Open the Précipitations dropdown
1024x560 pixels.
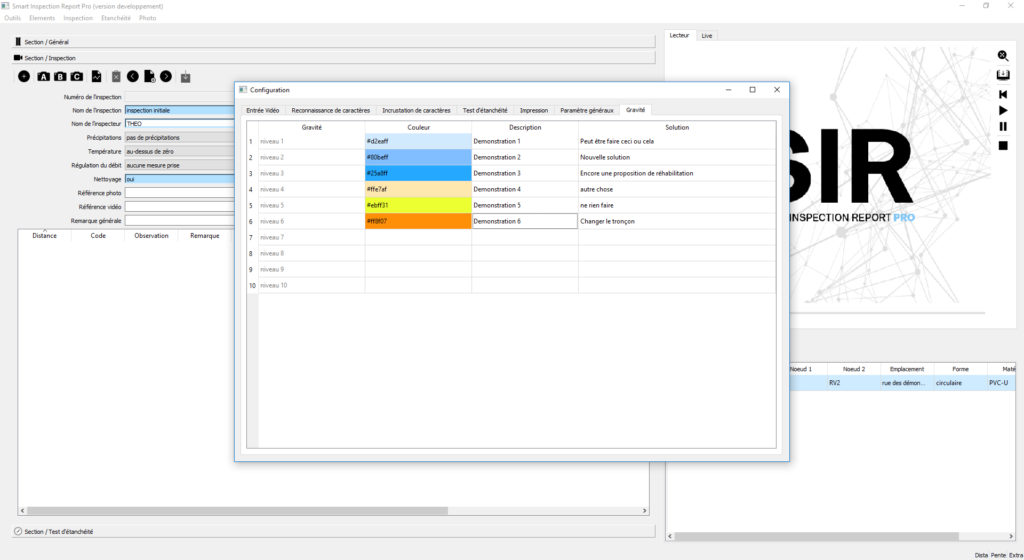(180, 138)
